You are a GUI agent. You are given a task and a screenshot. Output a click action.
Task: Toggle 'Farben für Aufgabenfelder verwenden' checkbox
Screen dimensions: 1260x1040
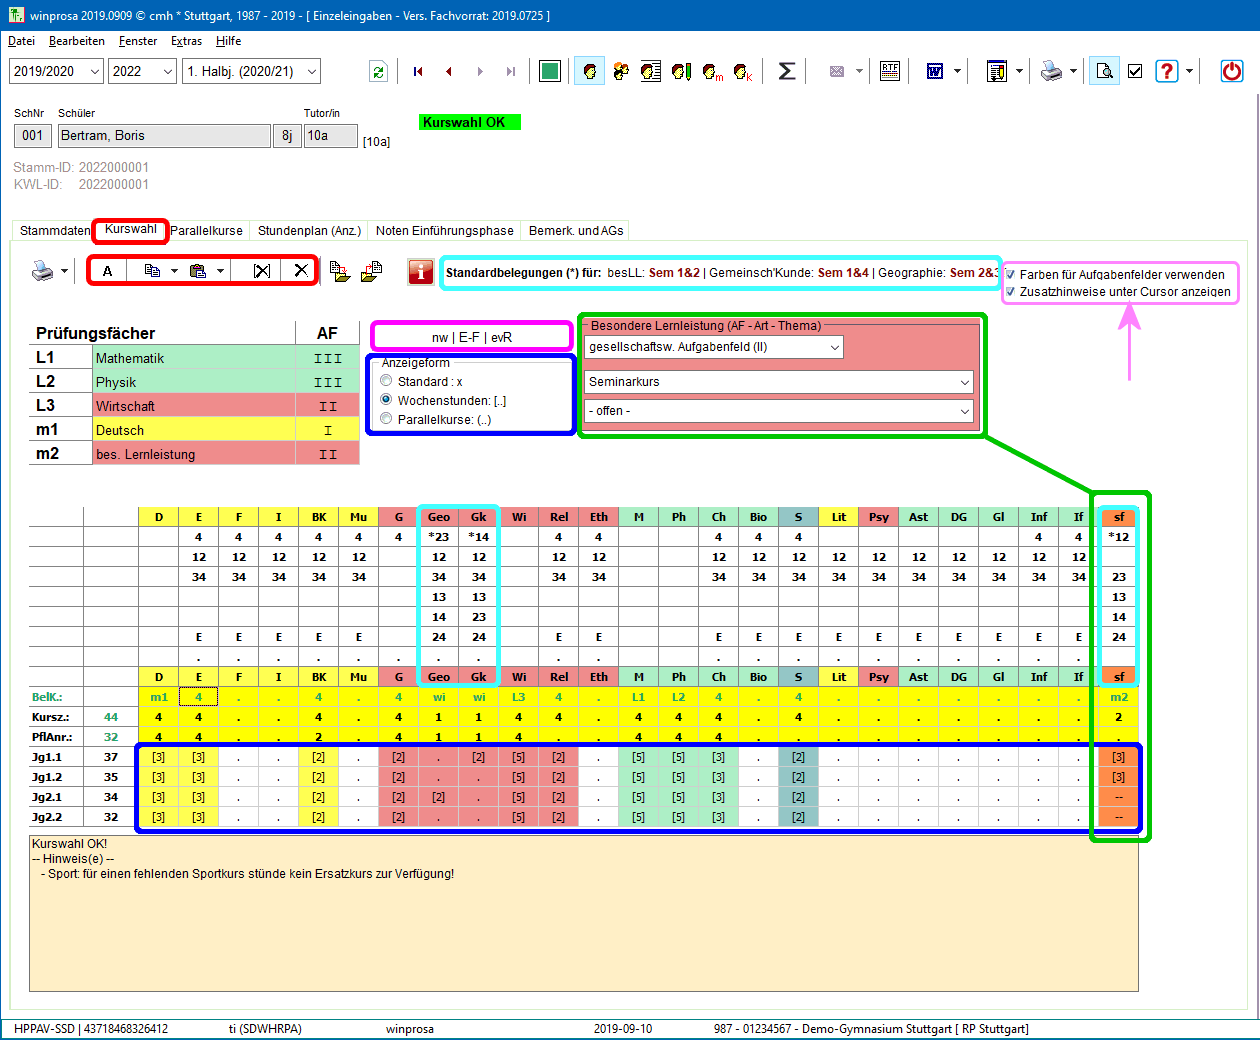(x=1010, y=274)
